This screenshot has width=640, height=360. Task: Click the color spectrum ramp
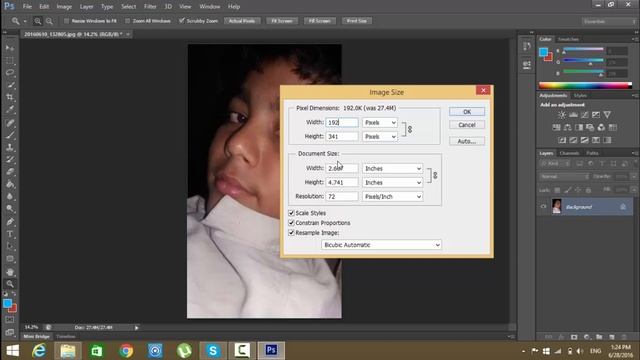[585, 85]
